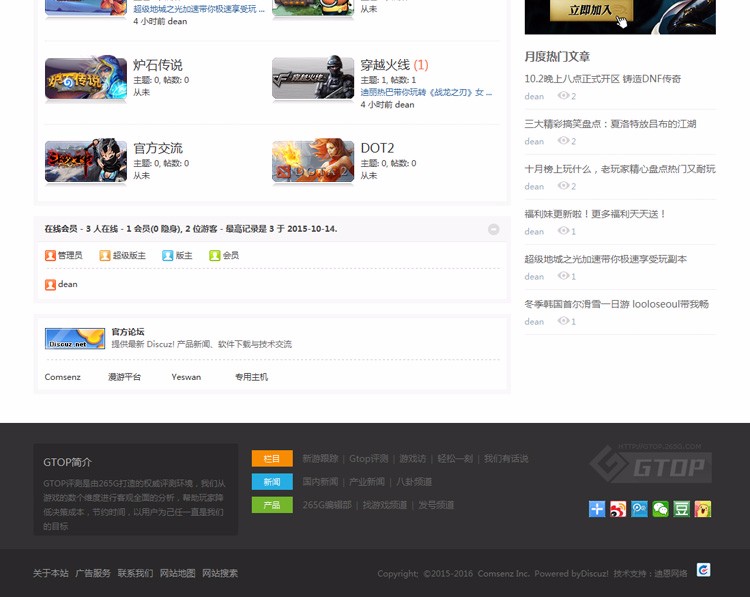Open the Yeswan friend link

186,377
